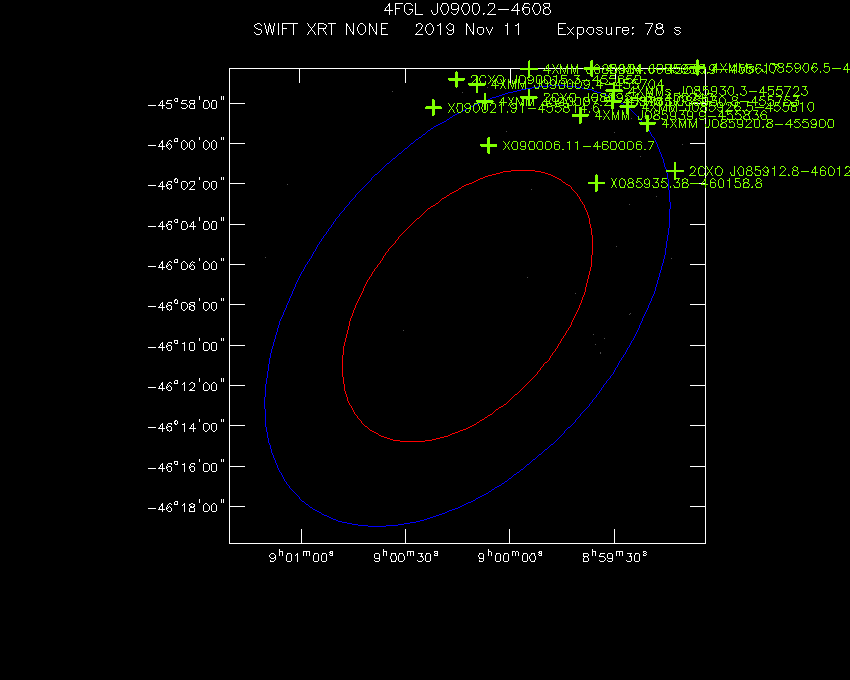Image resolution: width=850 pixels, height=680 pixels.
Task: Click declination label -46°16'00"
Action: tap(186, 467)
